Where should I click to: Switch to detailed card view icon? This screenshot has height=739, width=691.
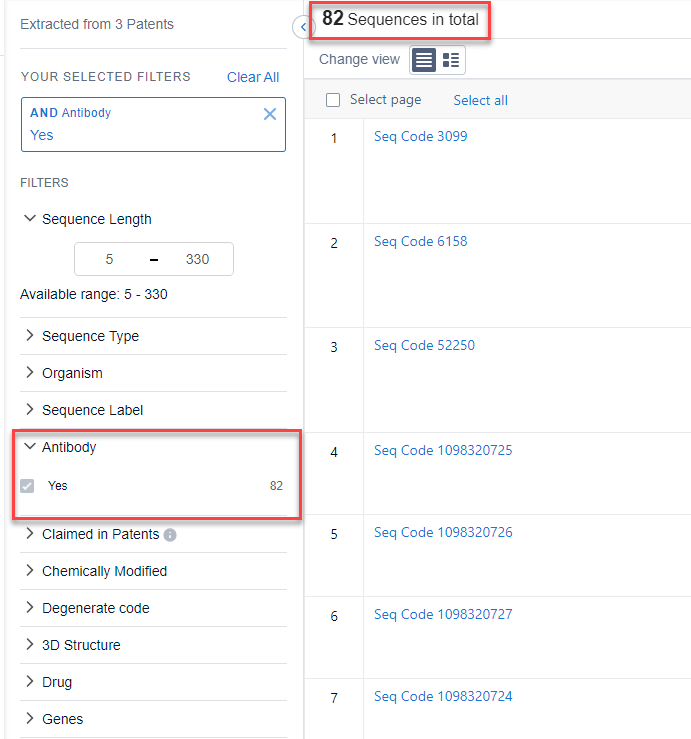451,60
